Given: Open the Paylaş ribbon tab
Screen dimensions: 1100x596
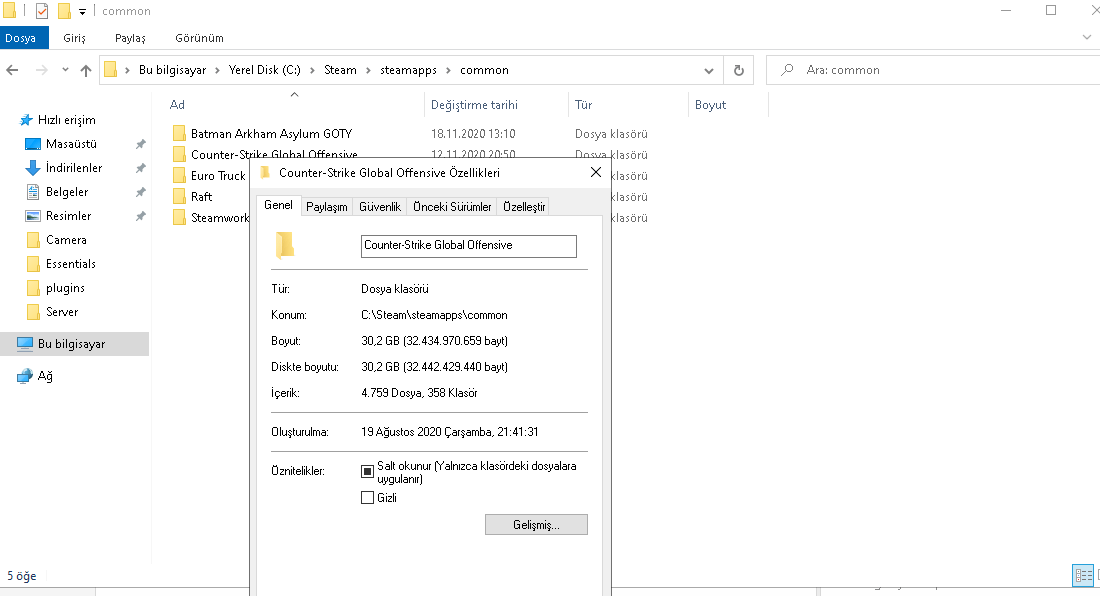Looking at the screenshot, I should [x=130, y=38].
